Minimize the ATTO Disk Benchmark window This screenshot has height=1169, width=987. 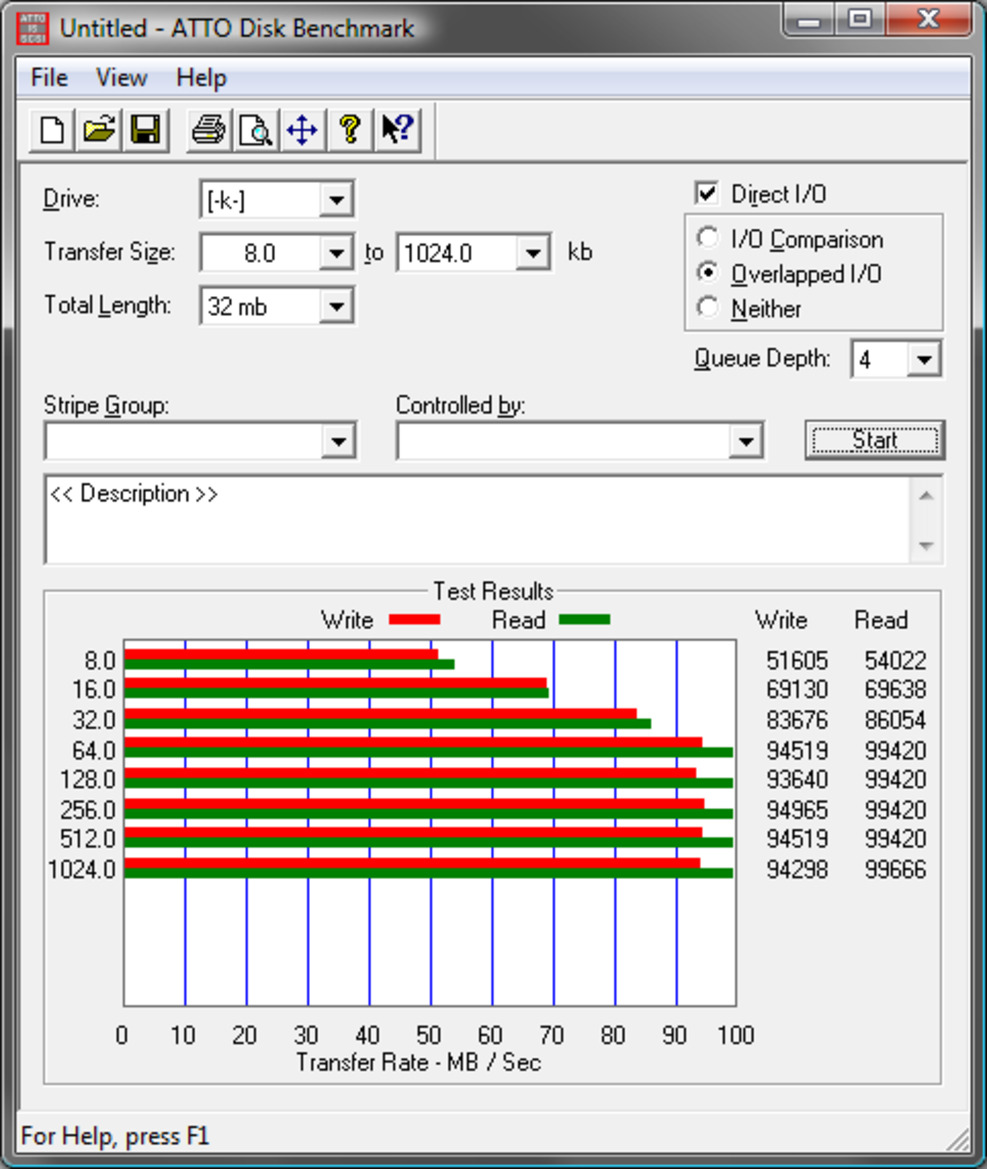coord(809,19)
